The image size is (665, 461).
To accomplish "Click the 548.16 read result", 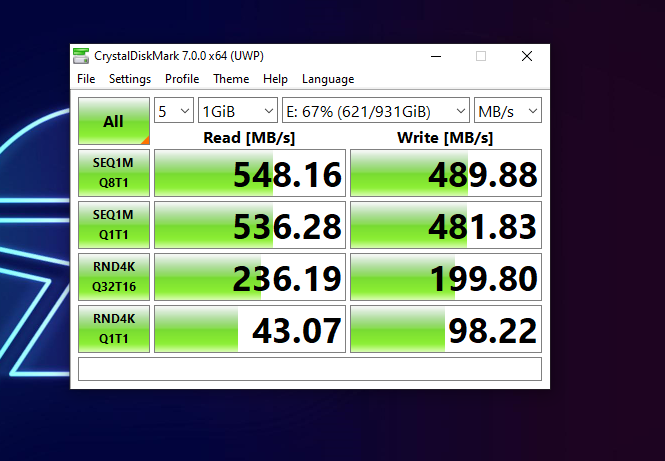I will (250, 173).
